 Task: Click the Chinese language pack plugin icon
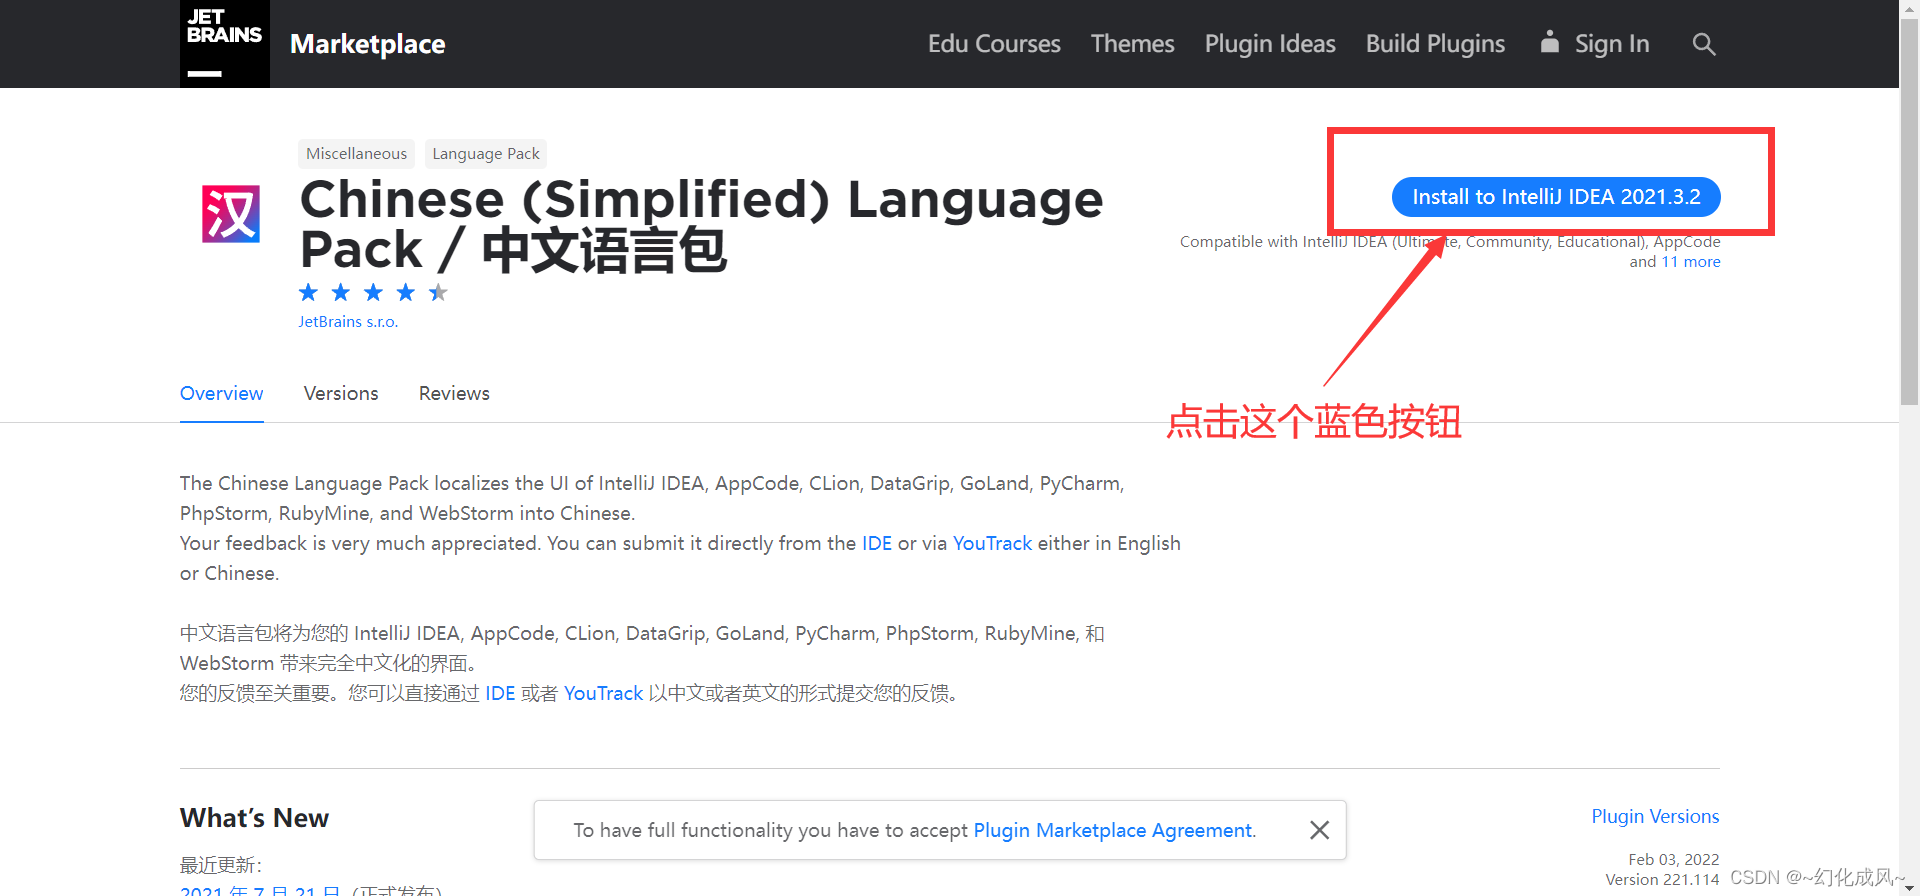231,214
